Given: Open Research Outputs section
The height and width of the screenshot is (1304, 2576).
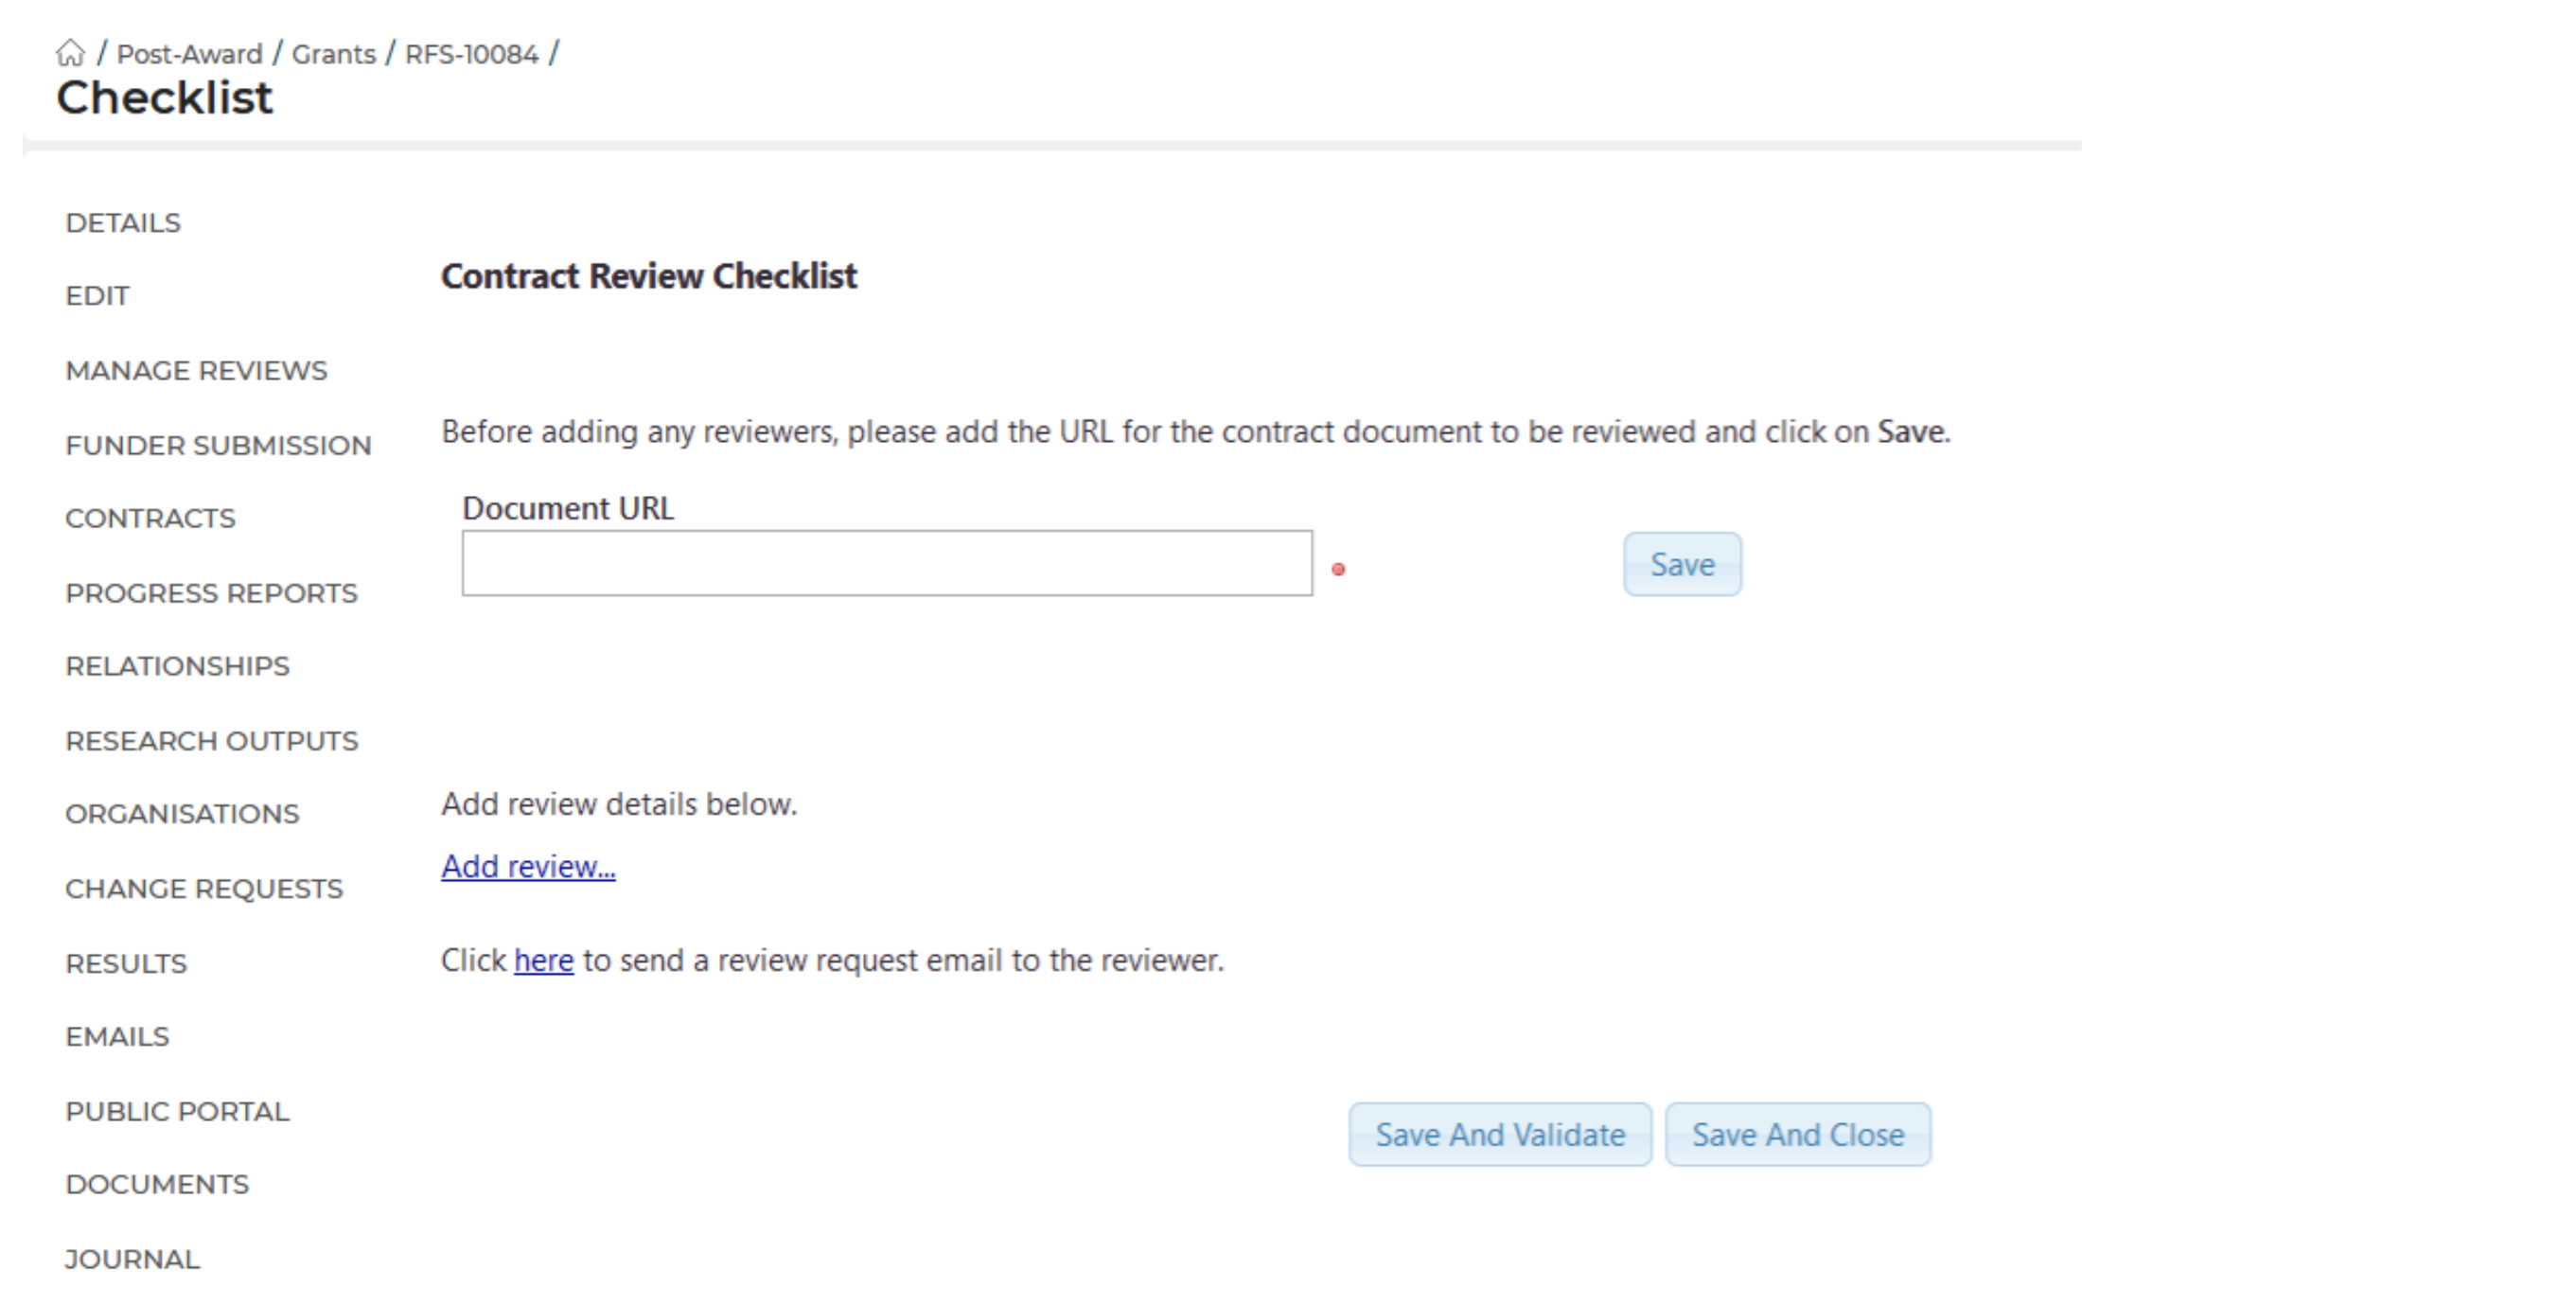Looking at the screenshot, I should point(211,741).
